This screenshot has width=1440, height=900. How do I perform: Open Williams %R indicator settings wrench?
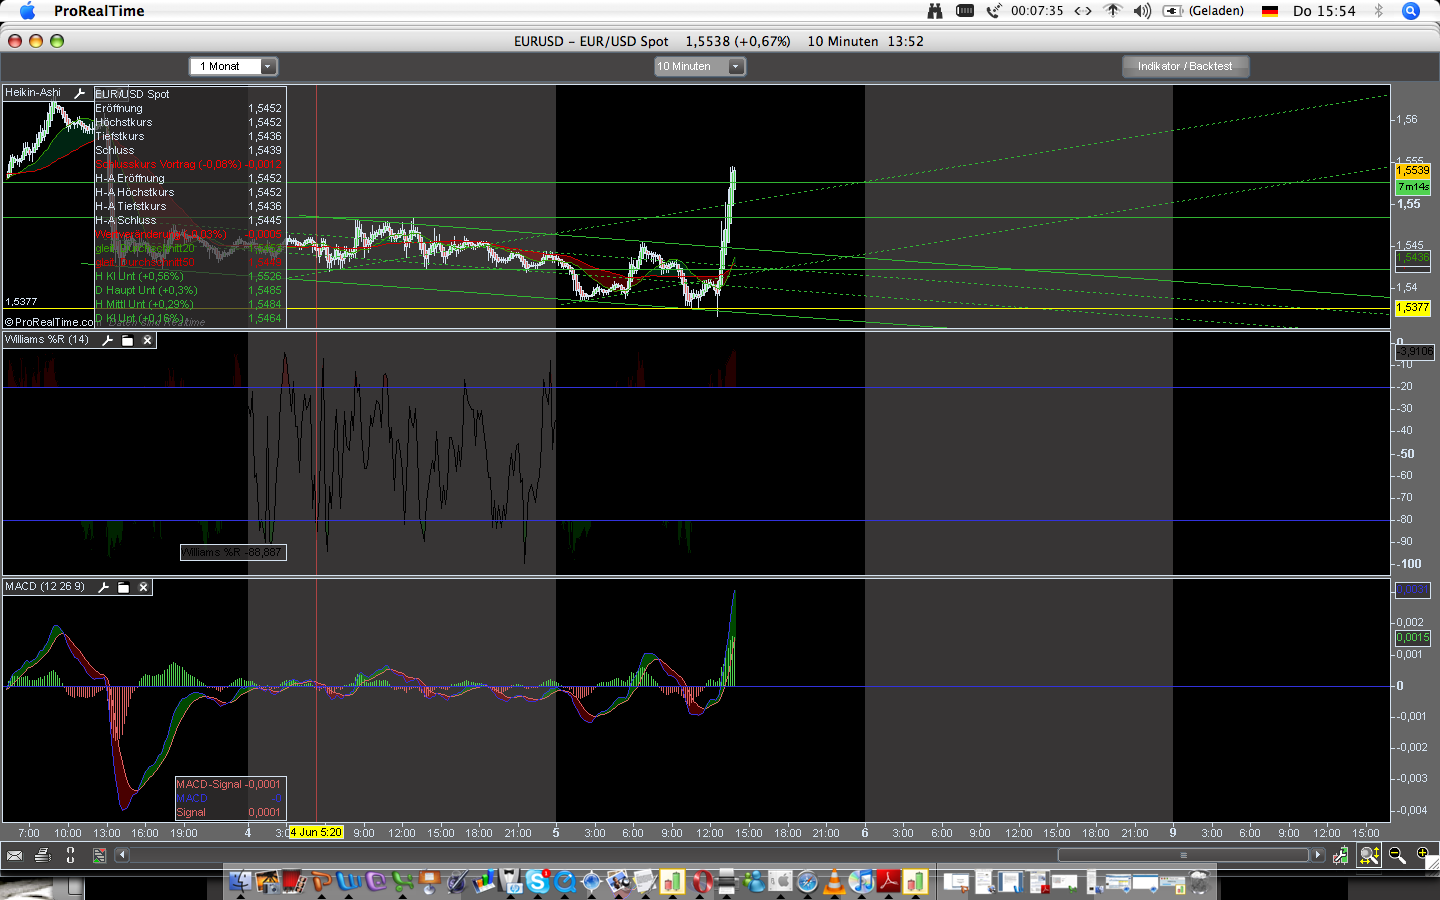108,340
